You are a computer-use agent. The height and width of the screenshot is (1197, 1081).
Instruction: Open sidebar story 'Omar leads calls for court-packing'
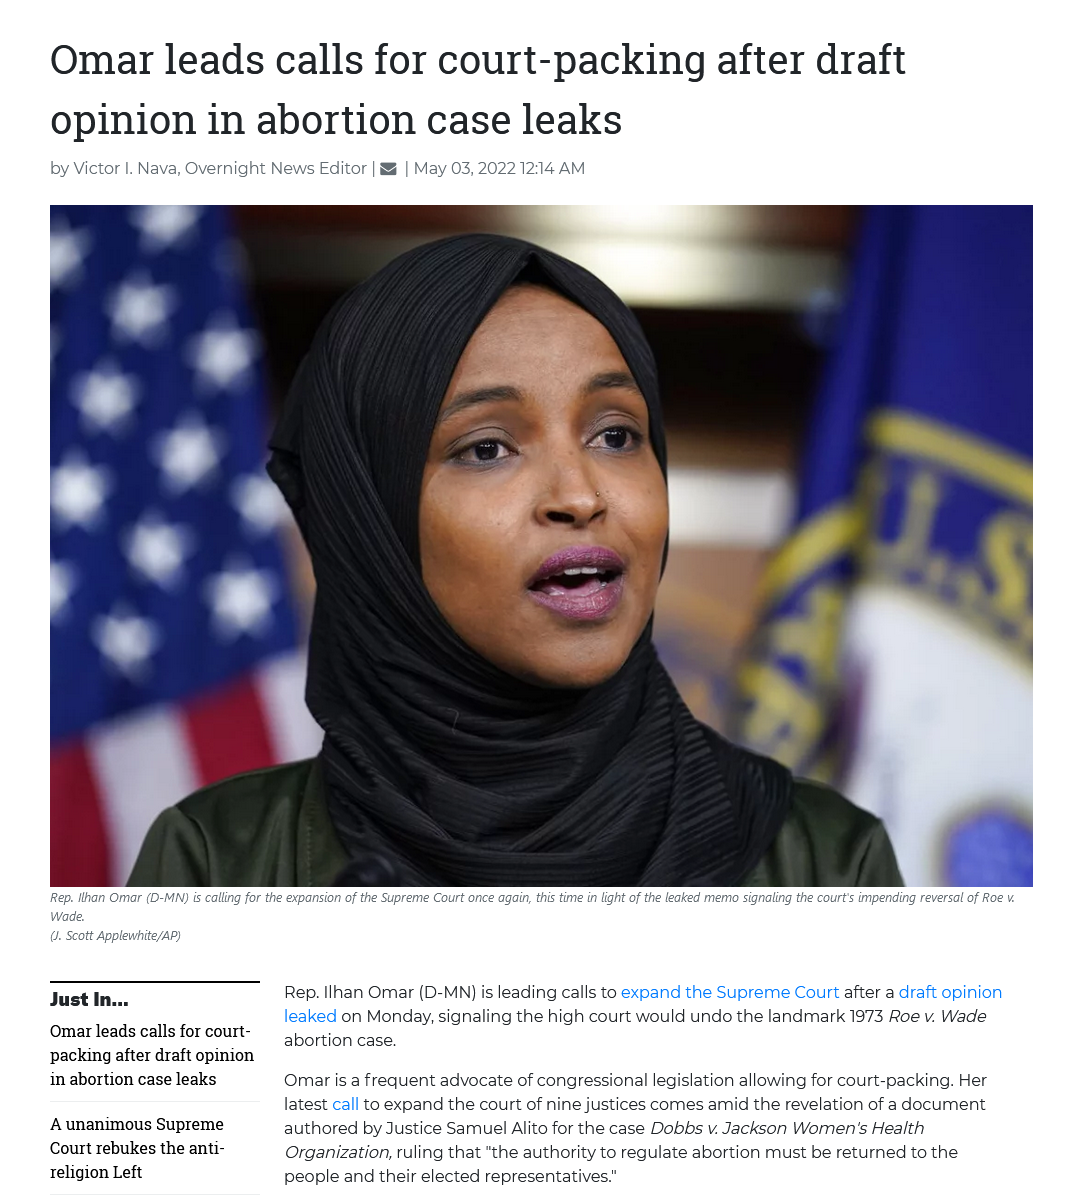tap(152, 1055)
